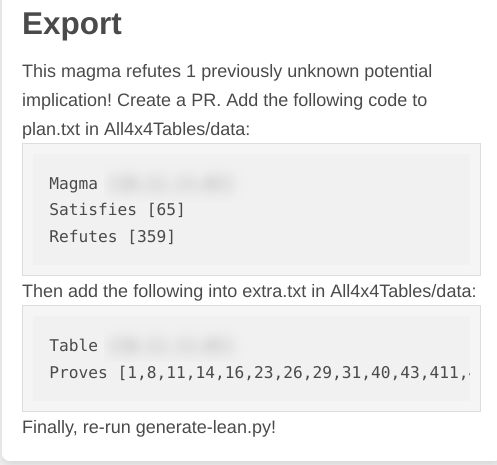Click the 'Create a PR' text
The height and width of the screenshot is (465, 497).
pyautogui.click(x=168, y=100)
